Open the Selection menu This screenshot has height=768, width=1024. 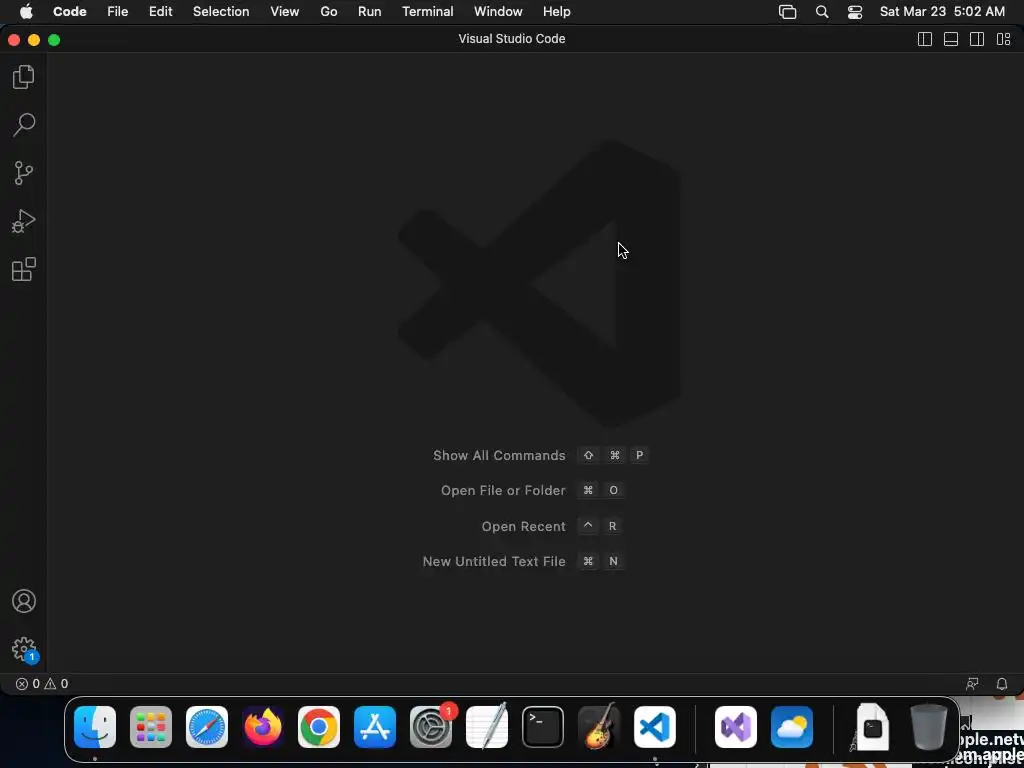click(221, 12)
